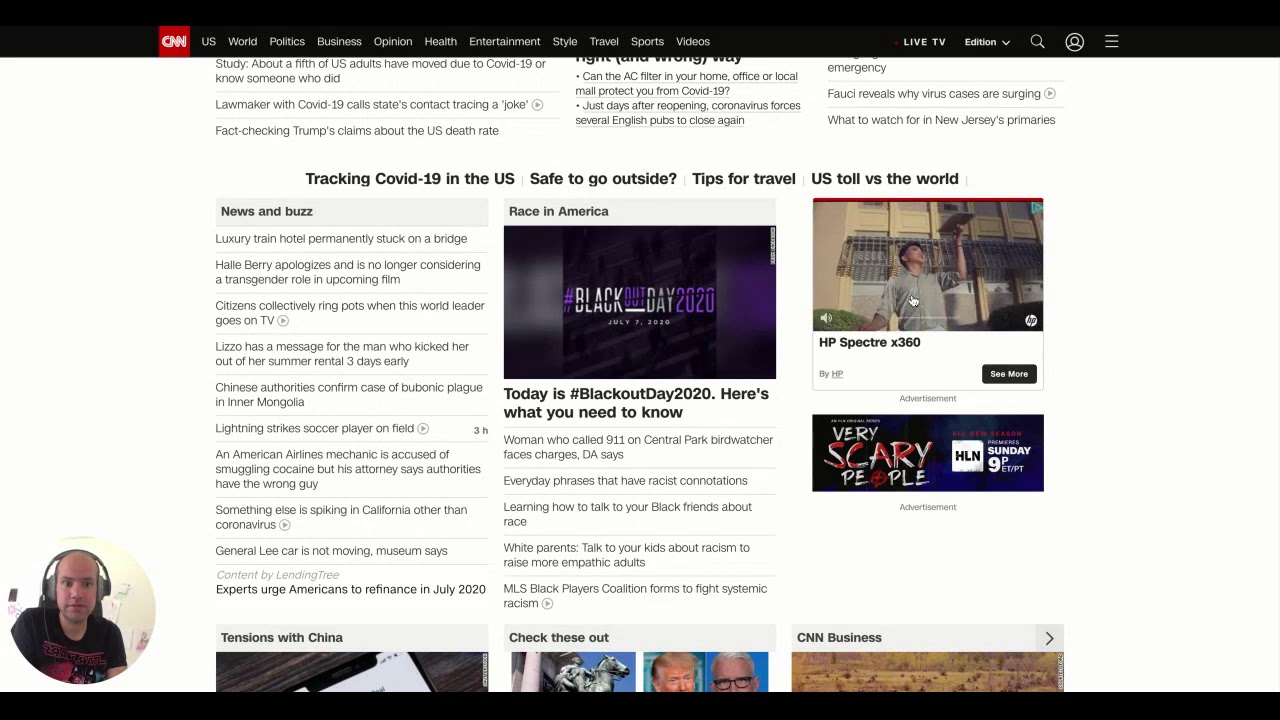Play video icon beside Fauci virus cases story
The height and width of the screenshot is (720, 1280).
point(1049,94)
